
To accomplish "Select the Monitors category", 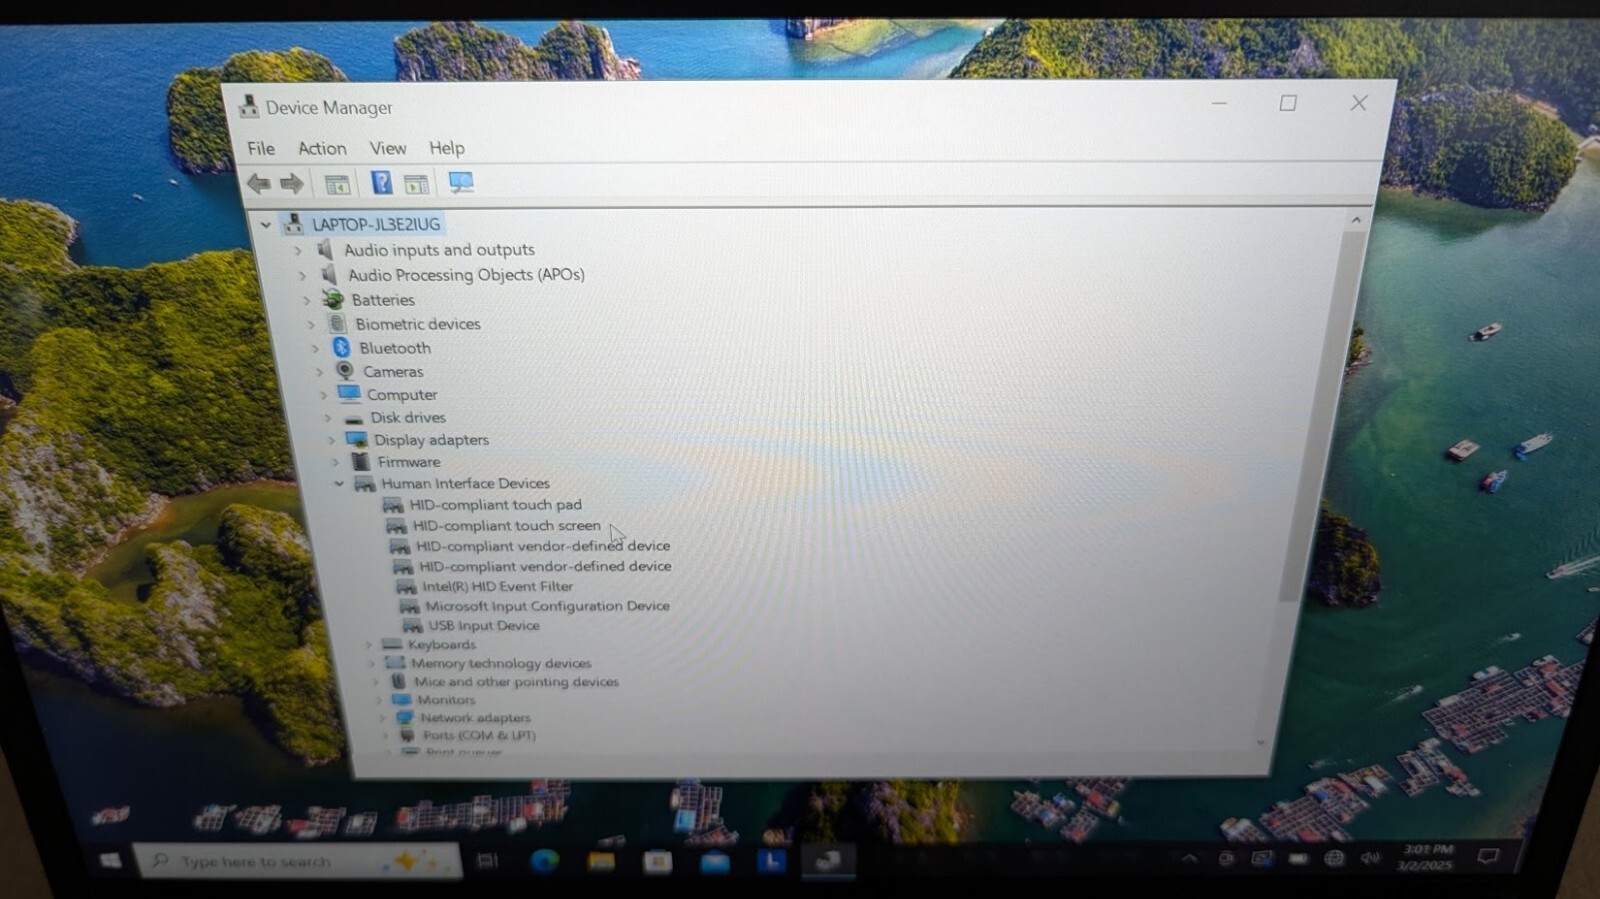I will pos(446,700).
